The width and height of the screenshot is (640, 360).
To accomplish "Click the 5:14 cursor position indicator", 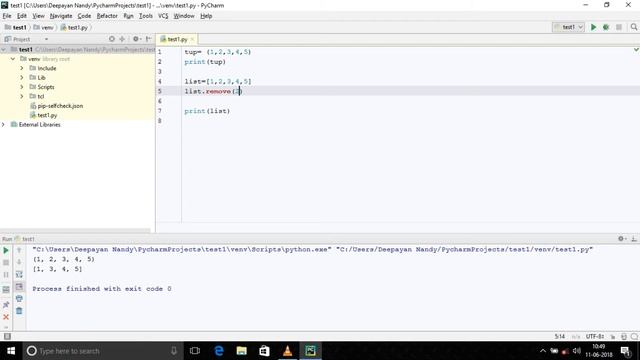I will [x=560, y=337].
